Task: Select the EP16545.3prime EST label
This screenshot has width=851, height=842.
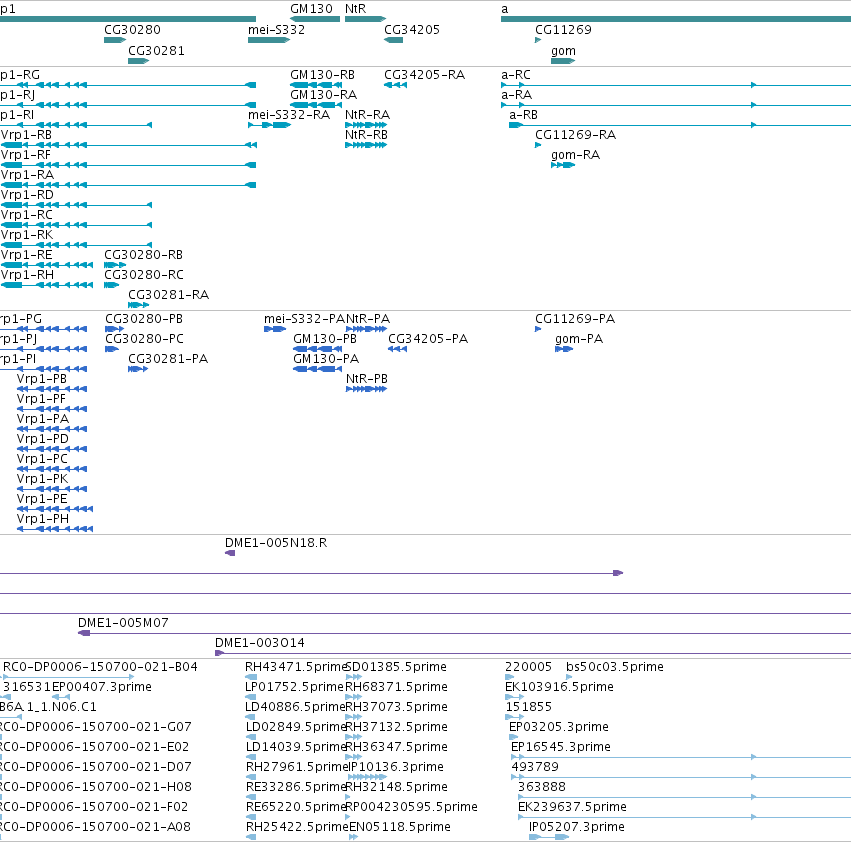Action: [561, 748]
